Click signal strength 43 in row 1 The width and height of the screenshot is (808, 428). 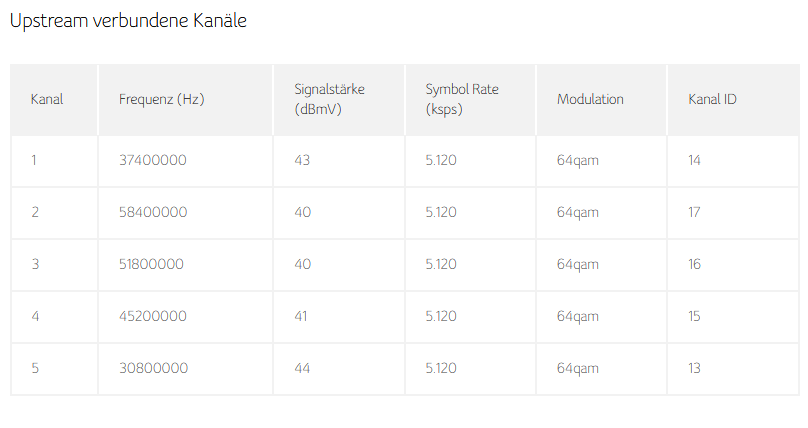(302, 160)
